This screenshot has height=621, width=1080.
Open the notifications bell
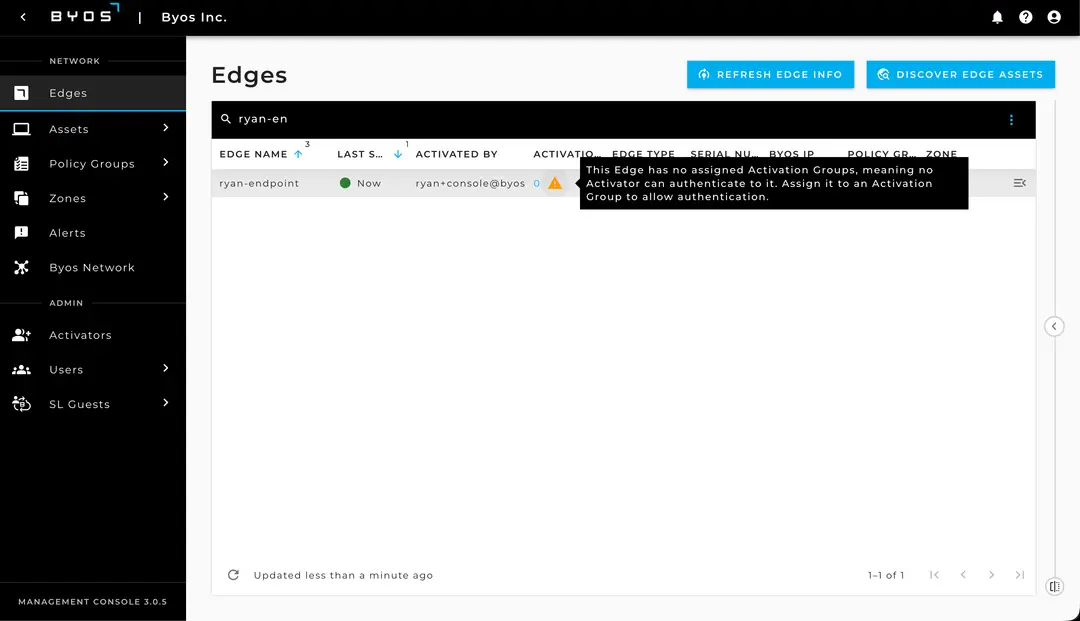pos(997,17)
